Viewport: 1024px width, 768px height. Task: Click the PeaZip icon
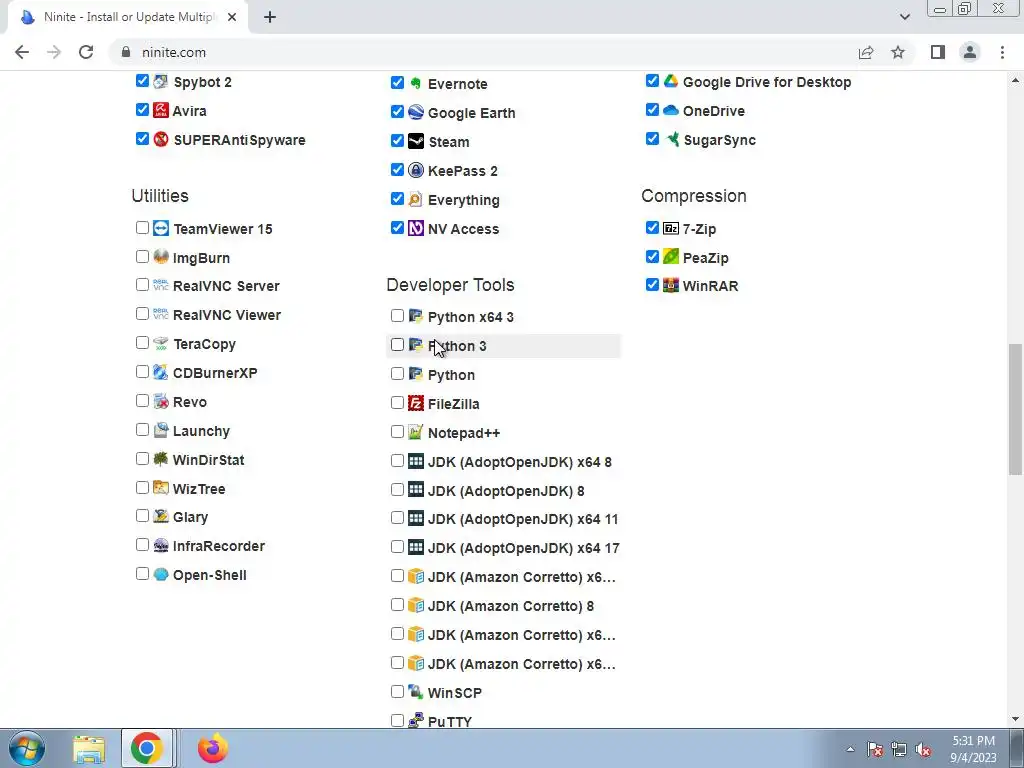(x=671, y=257)
